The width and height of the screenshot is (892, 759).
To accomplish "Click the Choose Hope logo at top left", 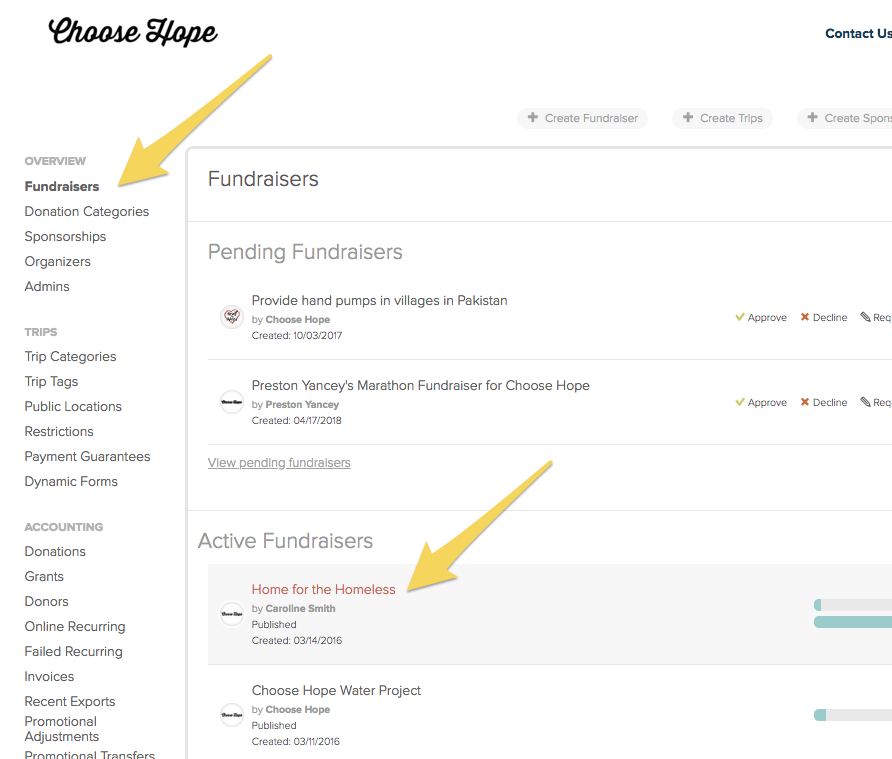I will (133, 31).
